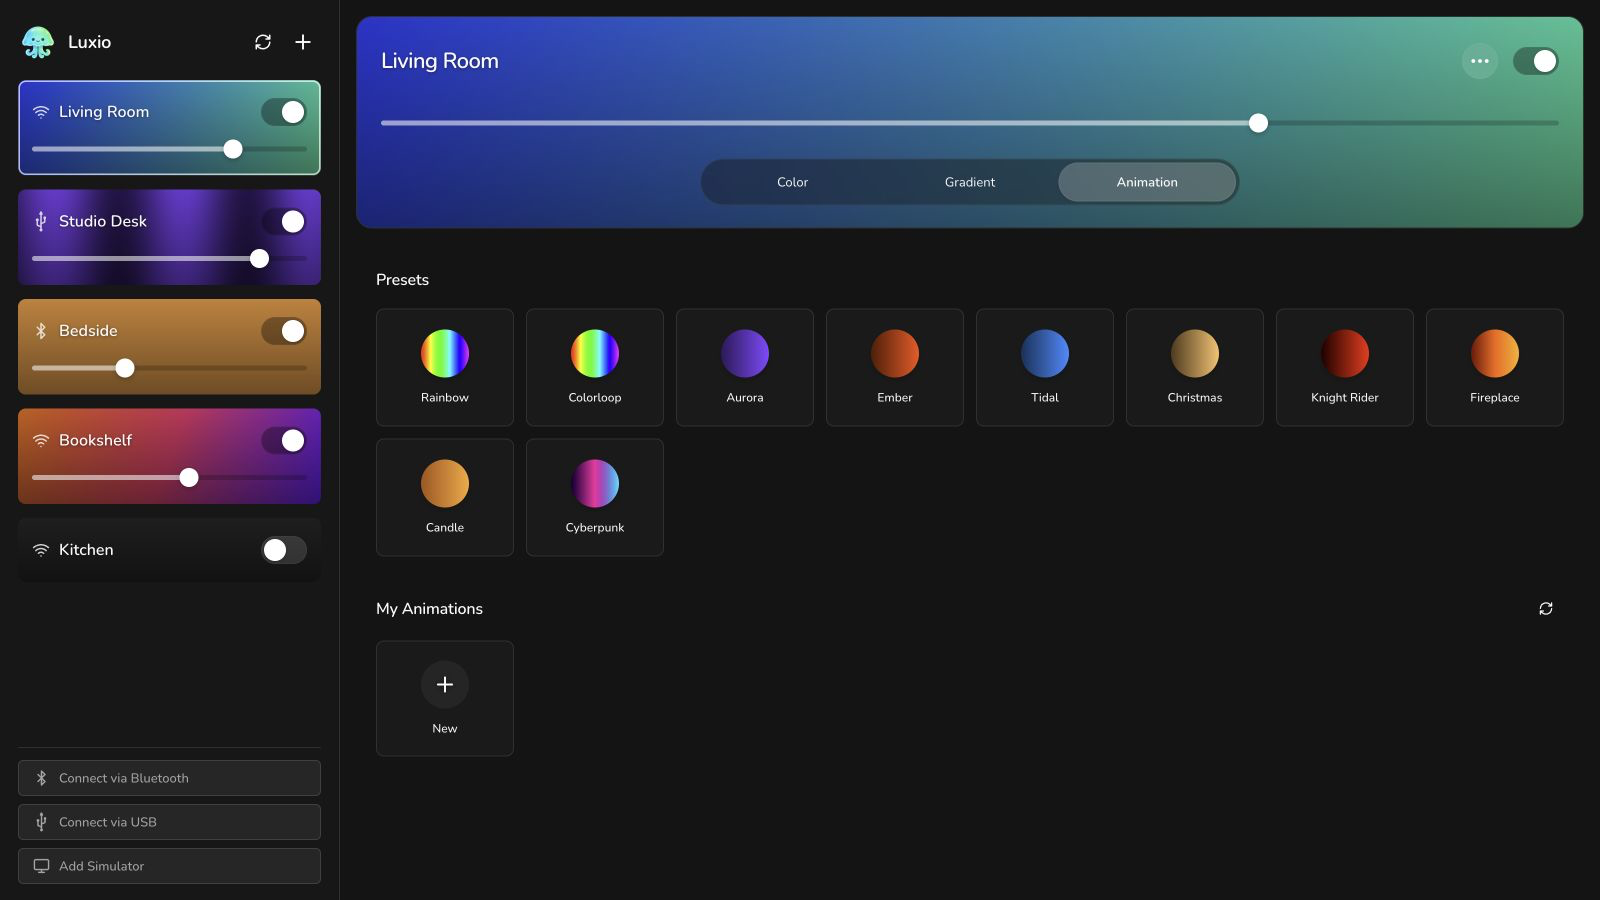Create a new animation with plus tile
The height and width of the screenshot is (900, 1600).
pyautogui.click(x=445, y=698)
